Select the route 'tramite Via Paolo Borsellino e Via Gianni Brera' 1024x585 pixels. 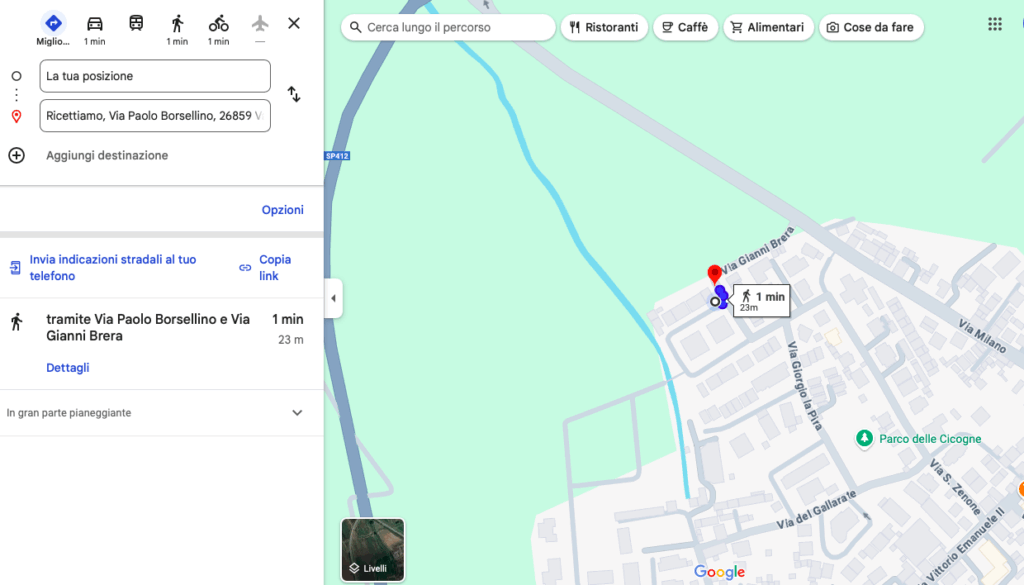(x=161, y=343)
